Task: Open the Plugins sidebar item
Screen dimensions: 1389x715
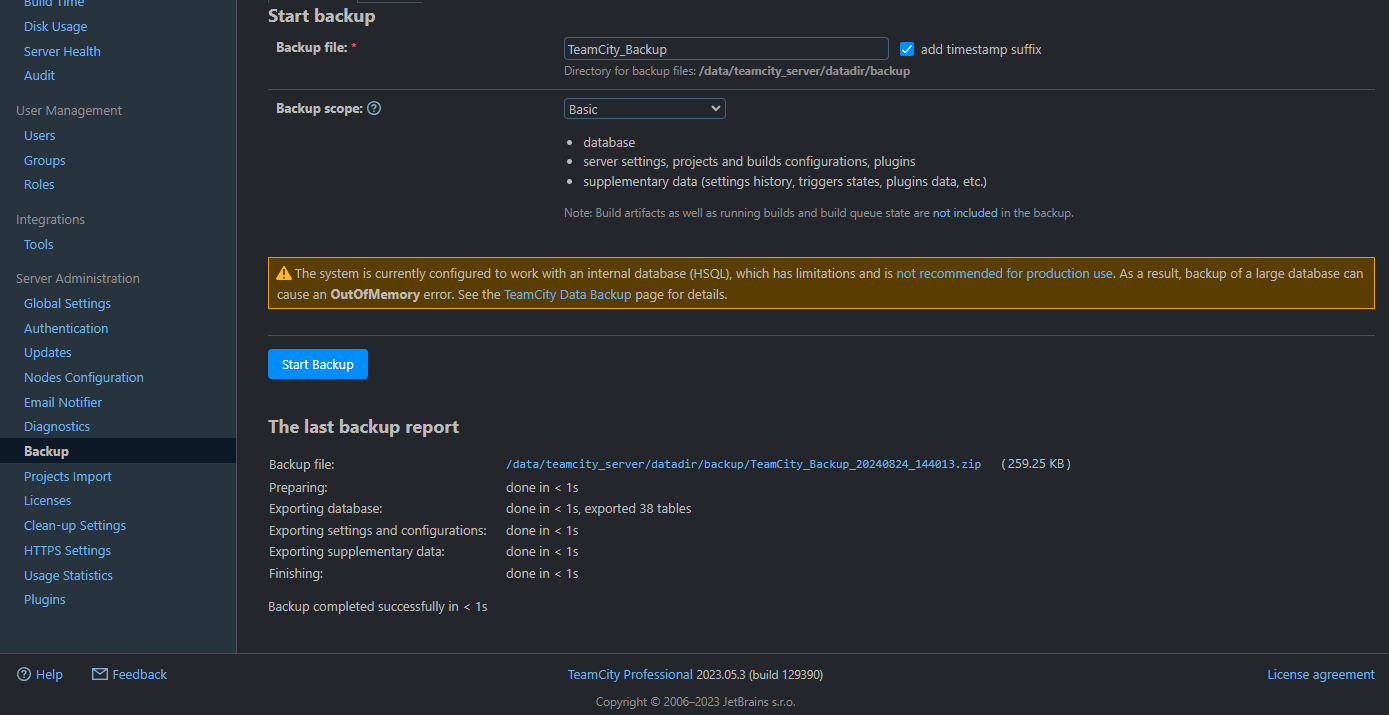Action: 45,600
